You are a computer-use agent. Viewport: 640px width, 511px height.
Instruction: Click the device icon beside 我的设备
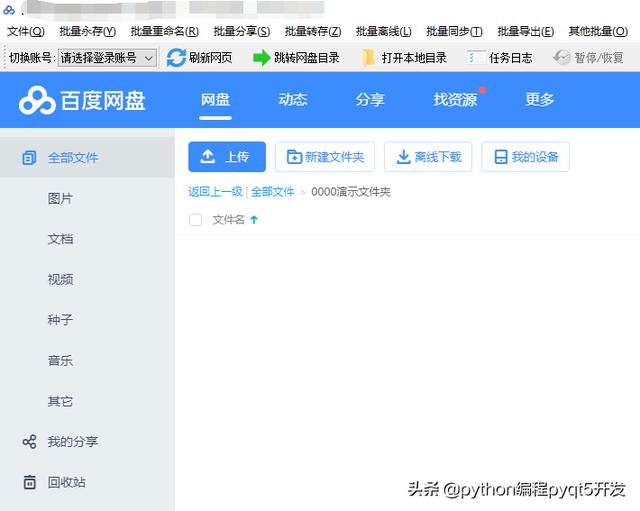[x=501, y=157]
